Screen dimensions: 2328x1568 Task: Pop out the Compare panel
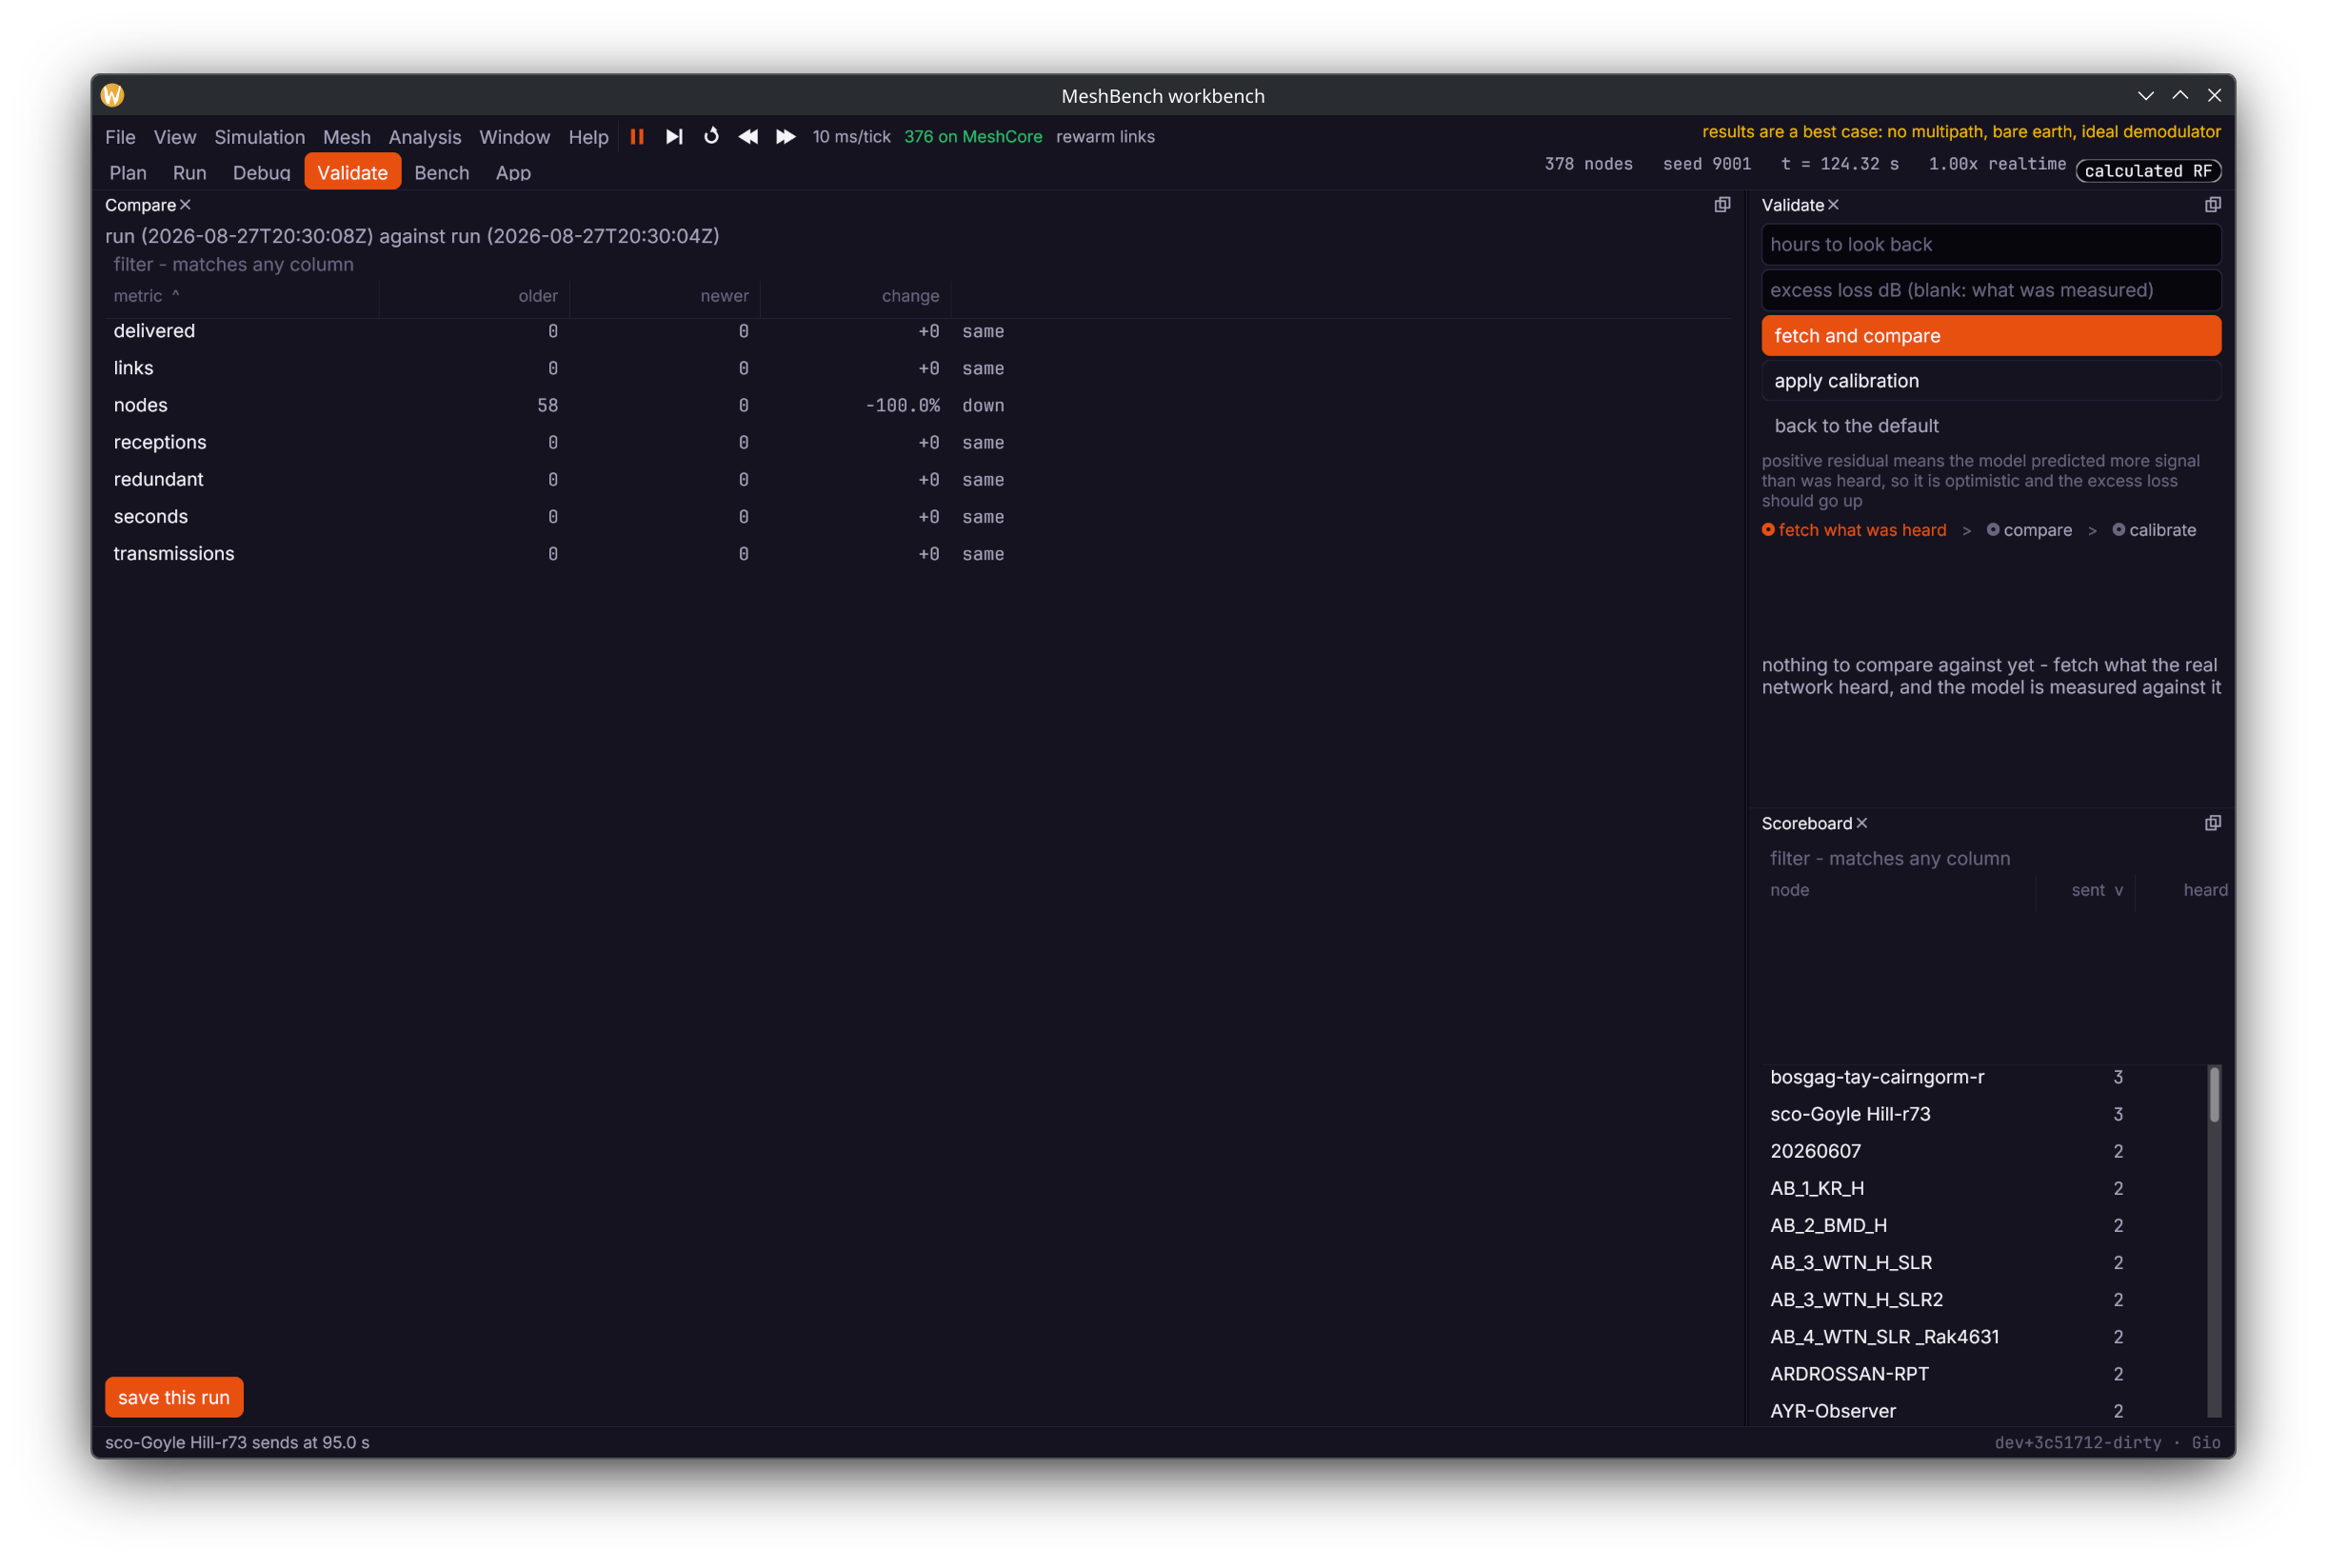point(1722,205)
